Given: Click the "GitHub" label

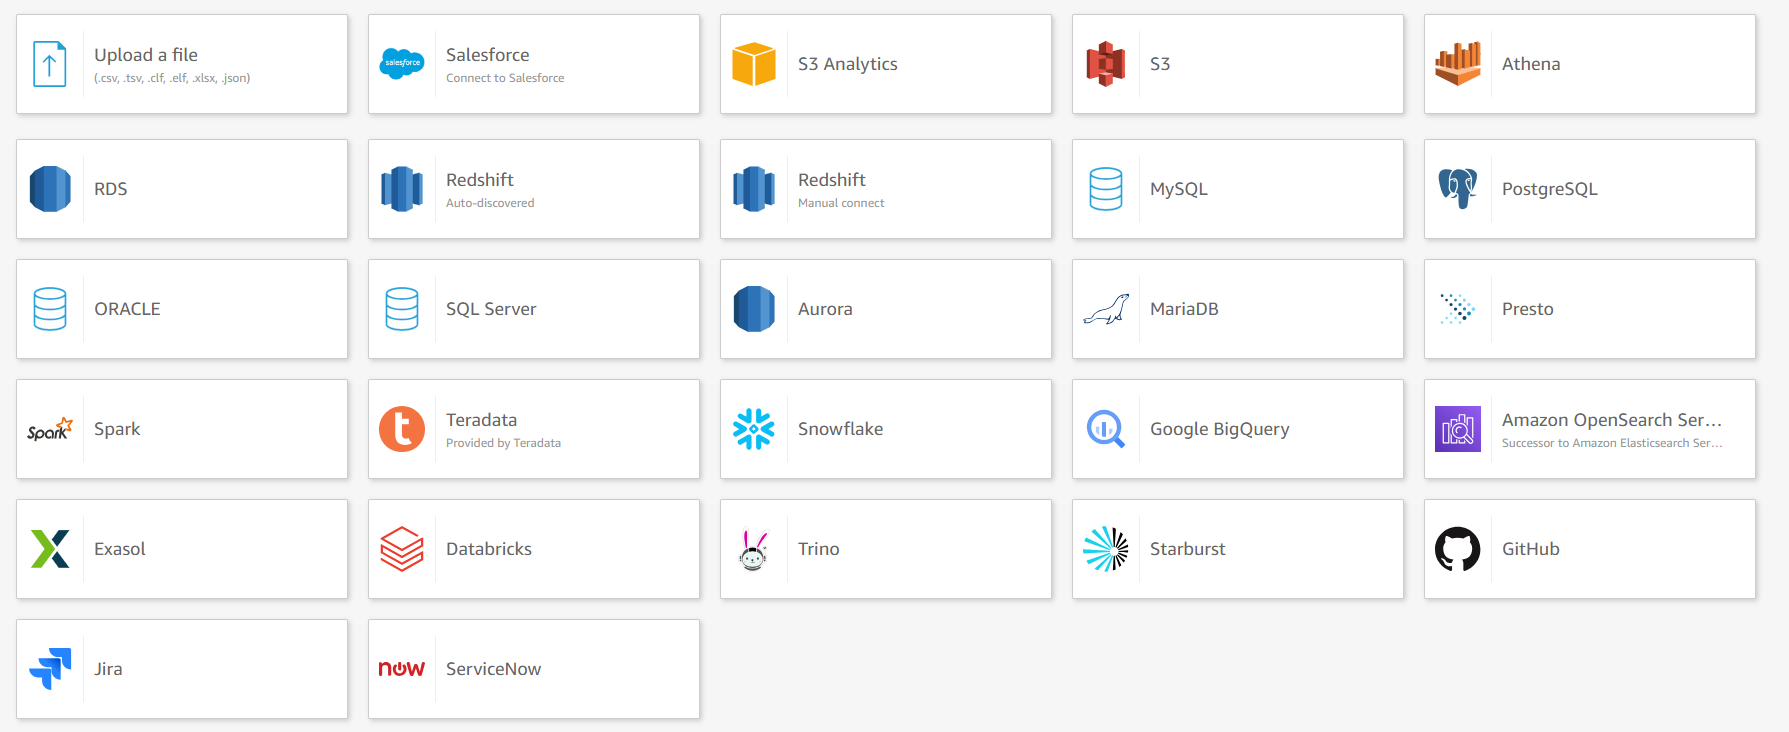Looking at the screenshot, I should (1531, 549).
